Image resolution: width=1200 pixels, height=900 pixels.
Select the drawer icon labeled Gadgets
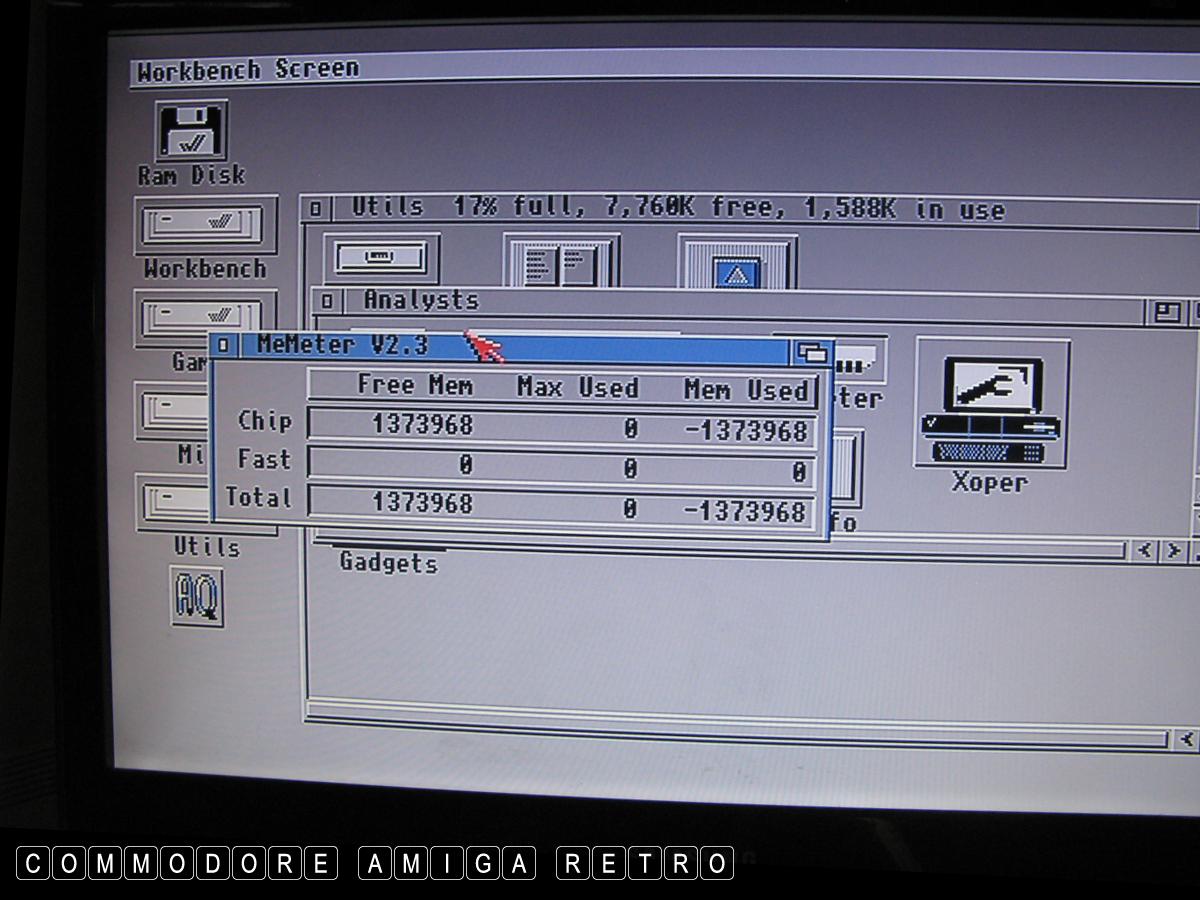[388, 562]
